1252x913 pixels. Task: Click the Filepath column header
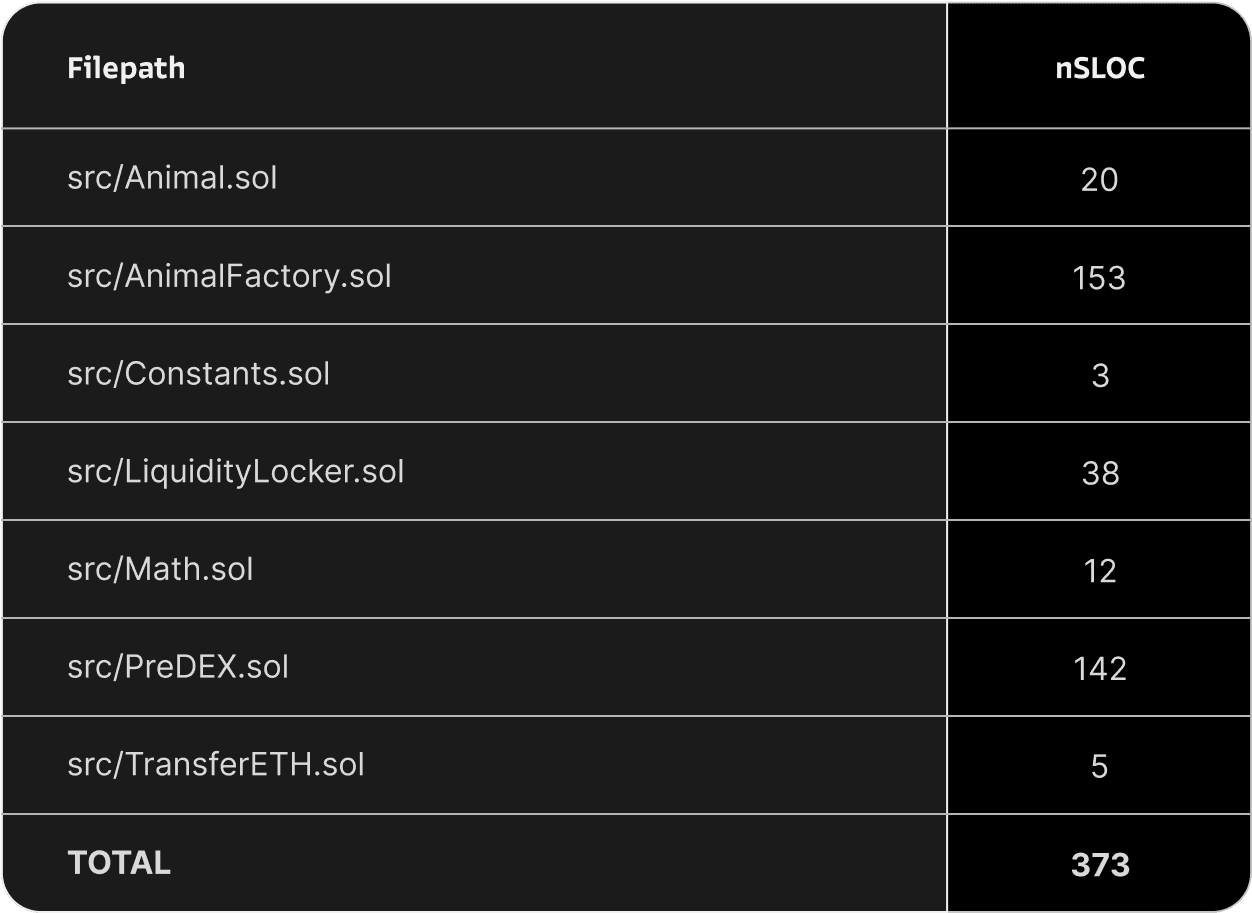tap(126, 68)
